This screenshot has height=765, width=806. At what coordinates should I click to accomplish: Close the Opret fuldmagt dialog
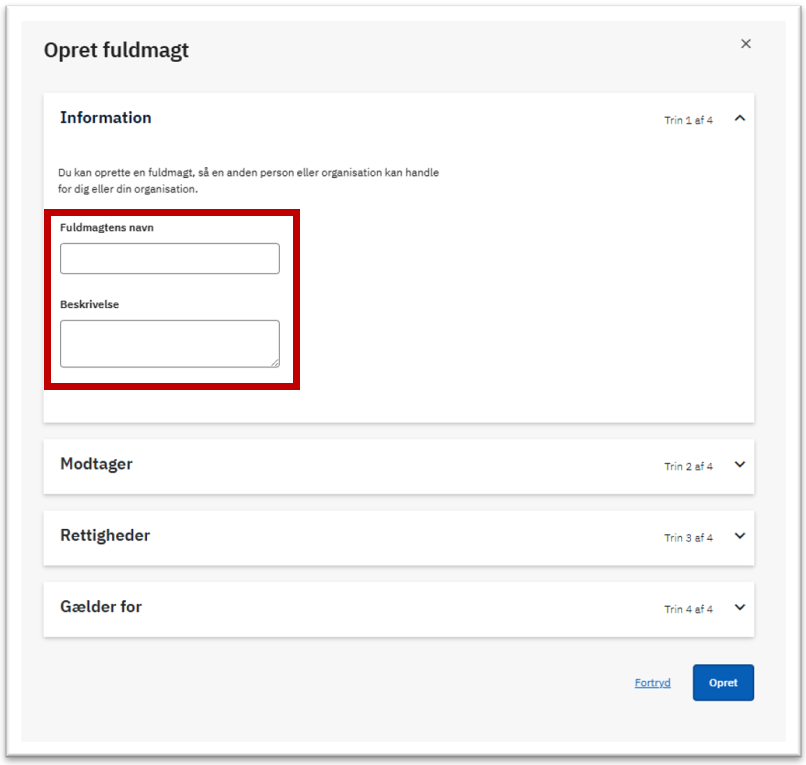point(745,44)
